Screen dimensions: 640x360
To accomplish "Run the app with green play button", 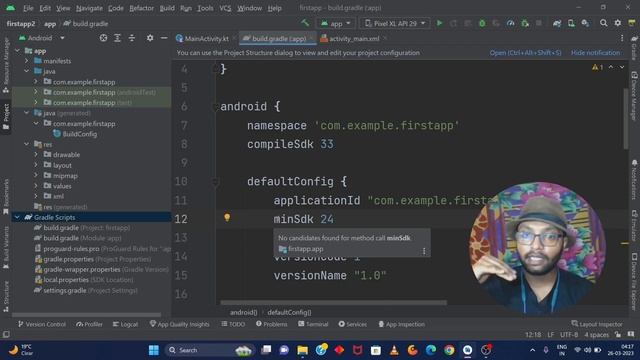I will [x=440, y=23].
